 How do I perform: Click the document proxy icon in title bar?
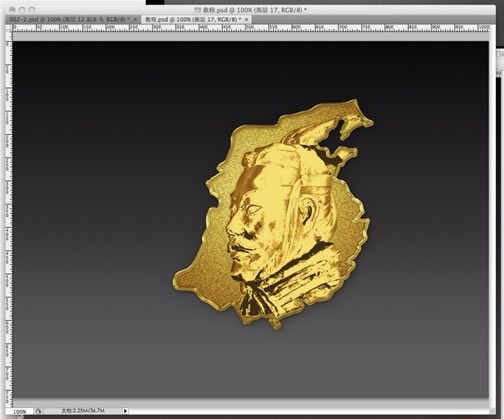click(197, 10)
